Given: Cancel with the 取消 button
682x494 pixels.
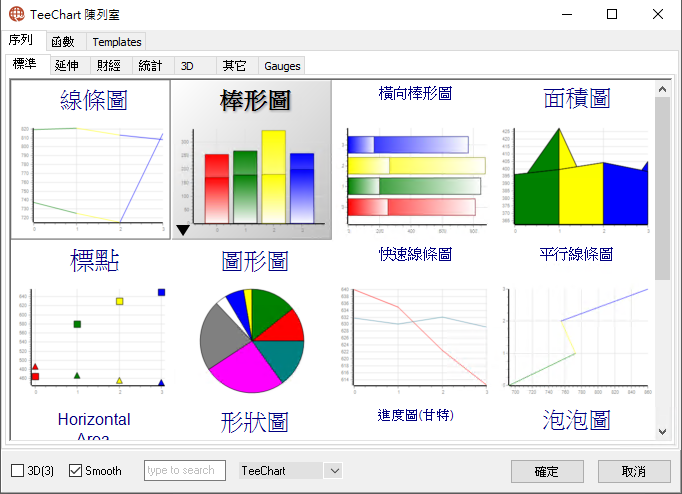Looking at the screenshot, I should click(634, 471).
